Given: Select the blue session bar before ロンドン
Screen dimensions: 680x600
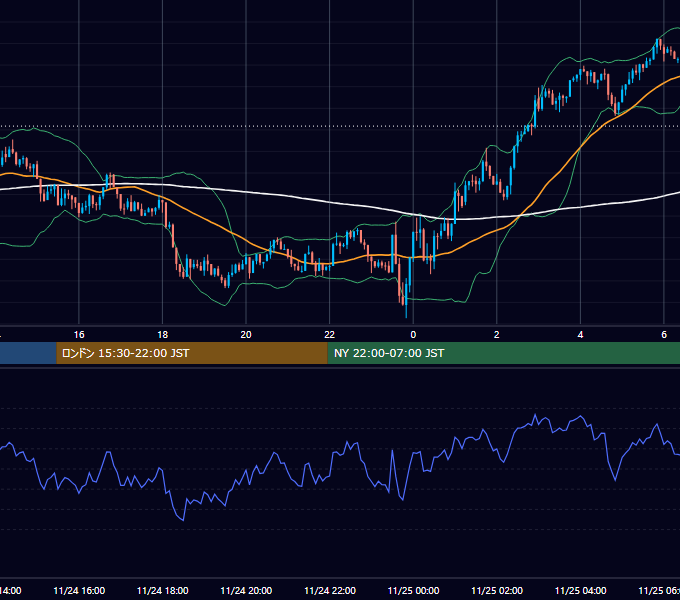Looking at the screenshot, I should click(28, 353).
